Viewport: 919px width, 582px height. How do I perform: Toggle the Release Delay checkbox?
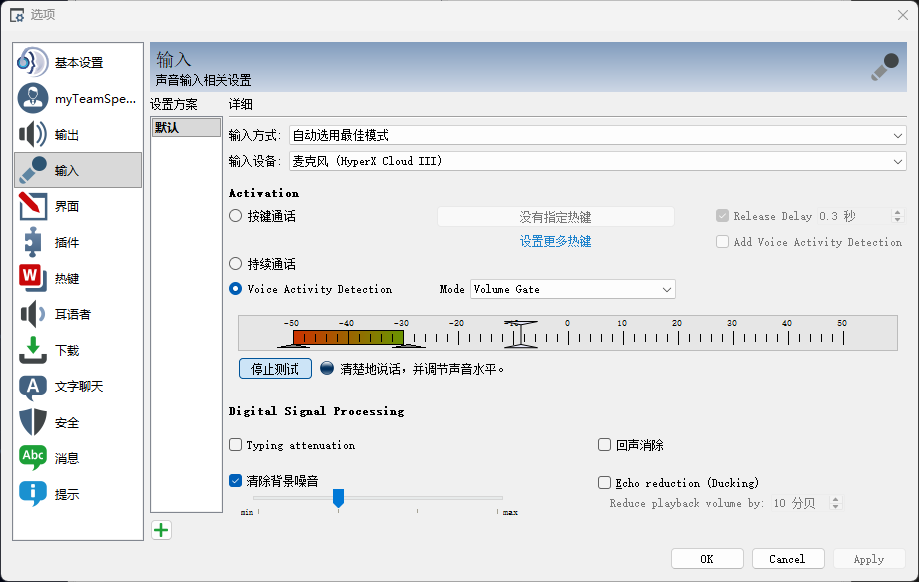(723, 216)
